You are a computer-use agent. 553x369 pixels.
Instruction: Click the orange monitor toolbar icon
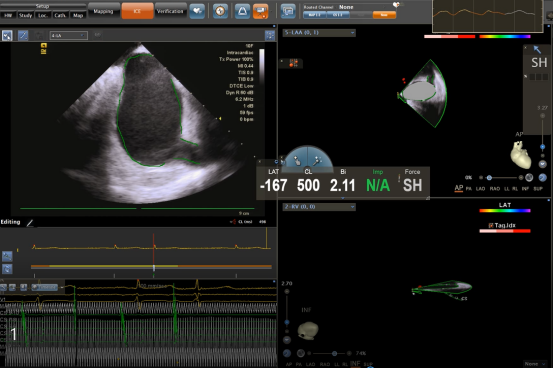click(261, 11)
